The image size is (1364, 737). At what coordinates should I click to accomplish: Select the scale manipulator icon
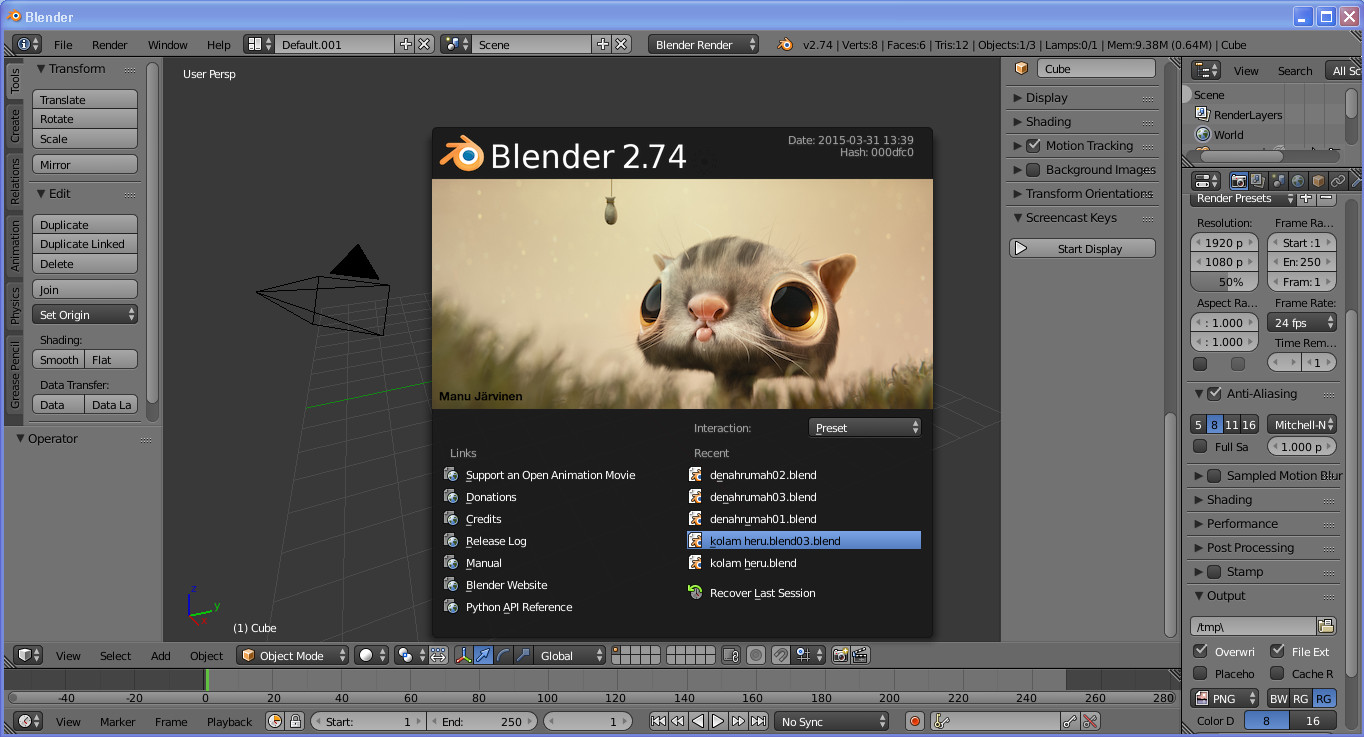[x=522, y=656]
